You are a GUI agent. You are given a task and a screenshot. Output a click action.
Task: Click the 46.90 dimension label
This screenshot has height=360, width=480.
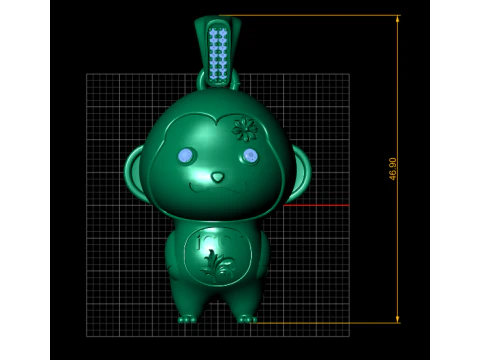coord(393,169)
